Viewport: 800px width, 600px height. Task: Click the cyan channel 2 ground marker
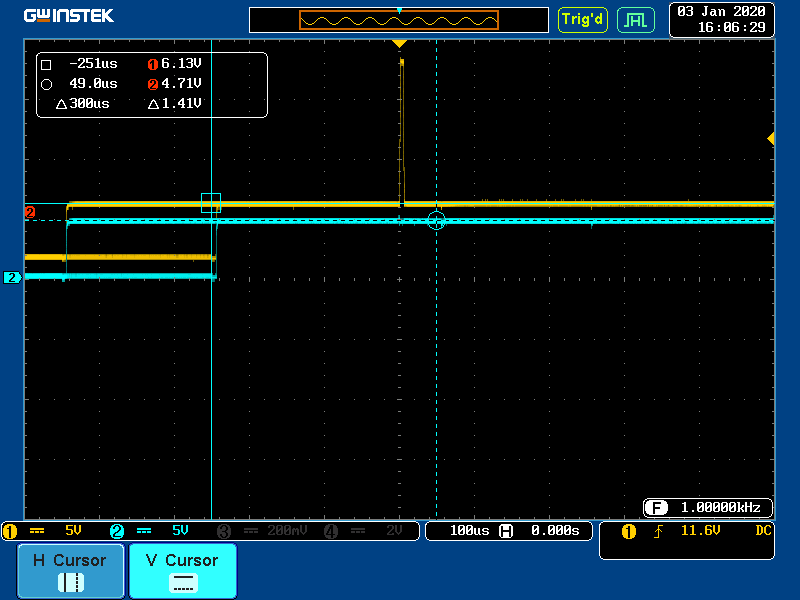[x=12, y=277]
